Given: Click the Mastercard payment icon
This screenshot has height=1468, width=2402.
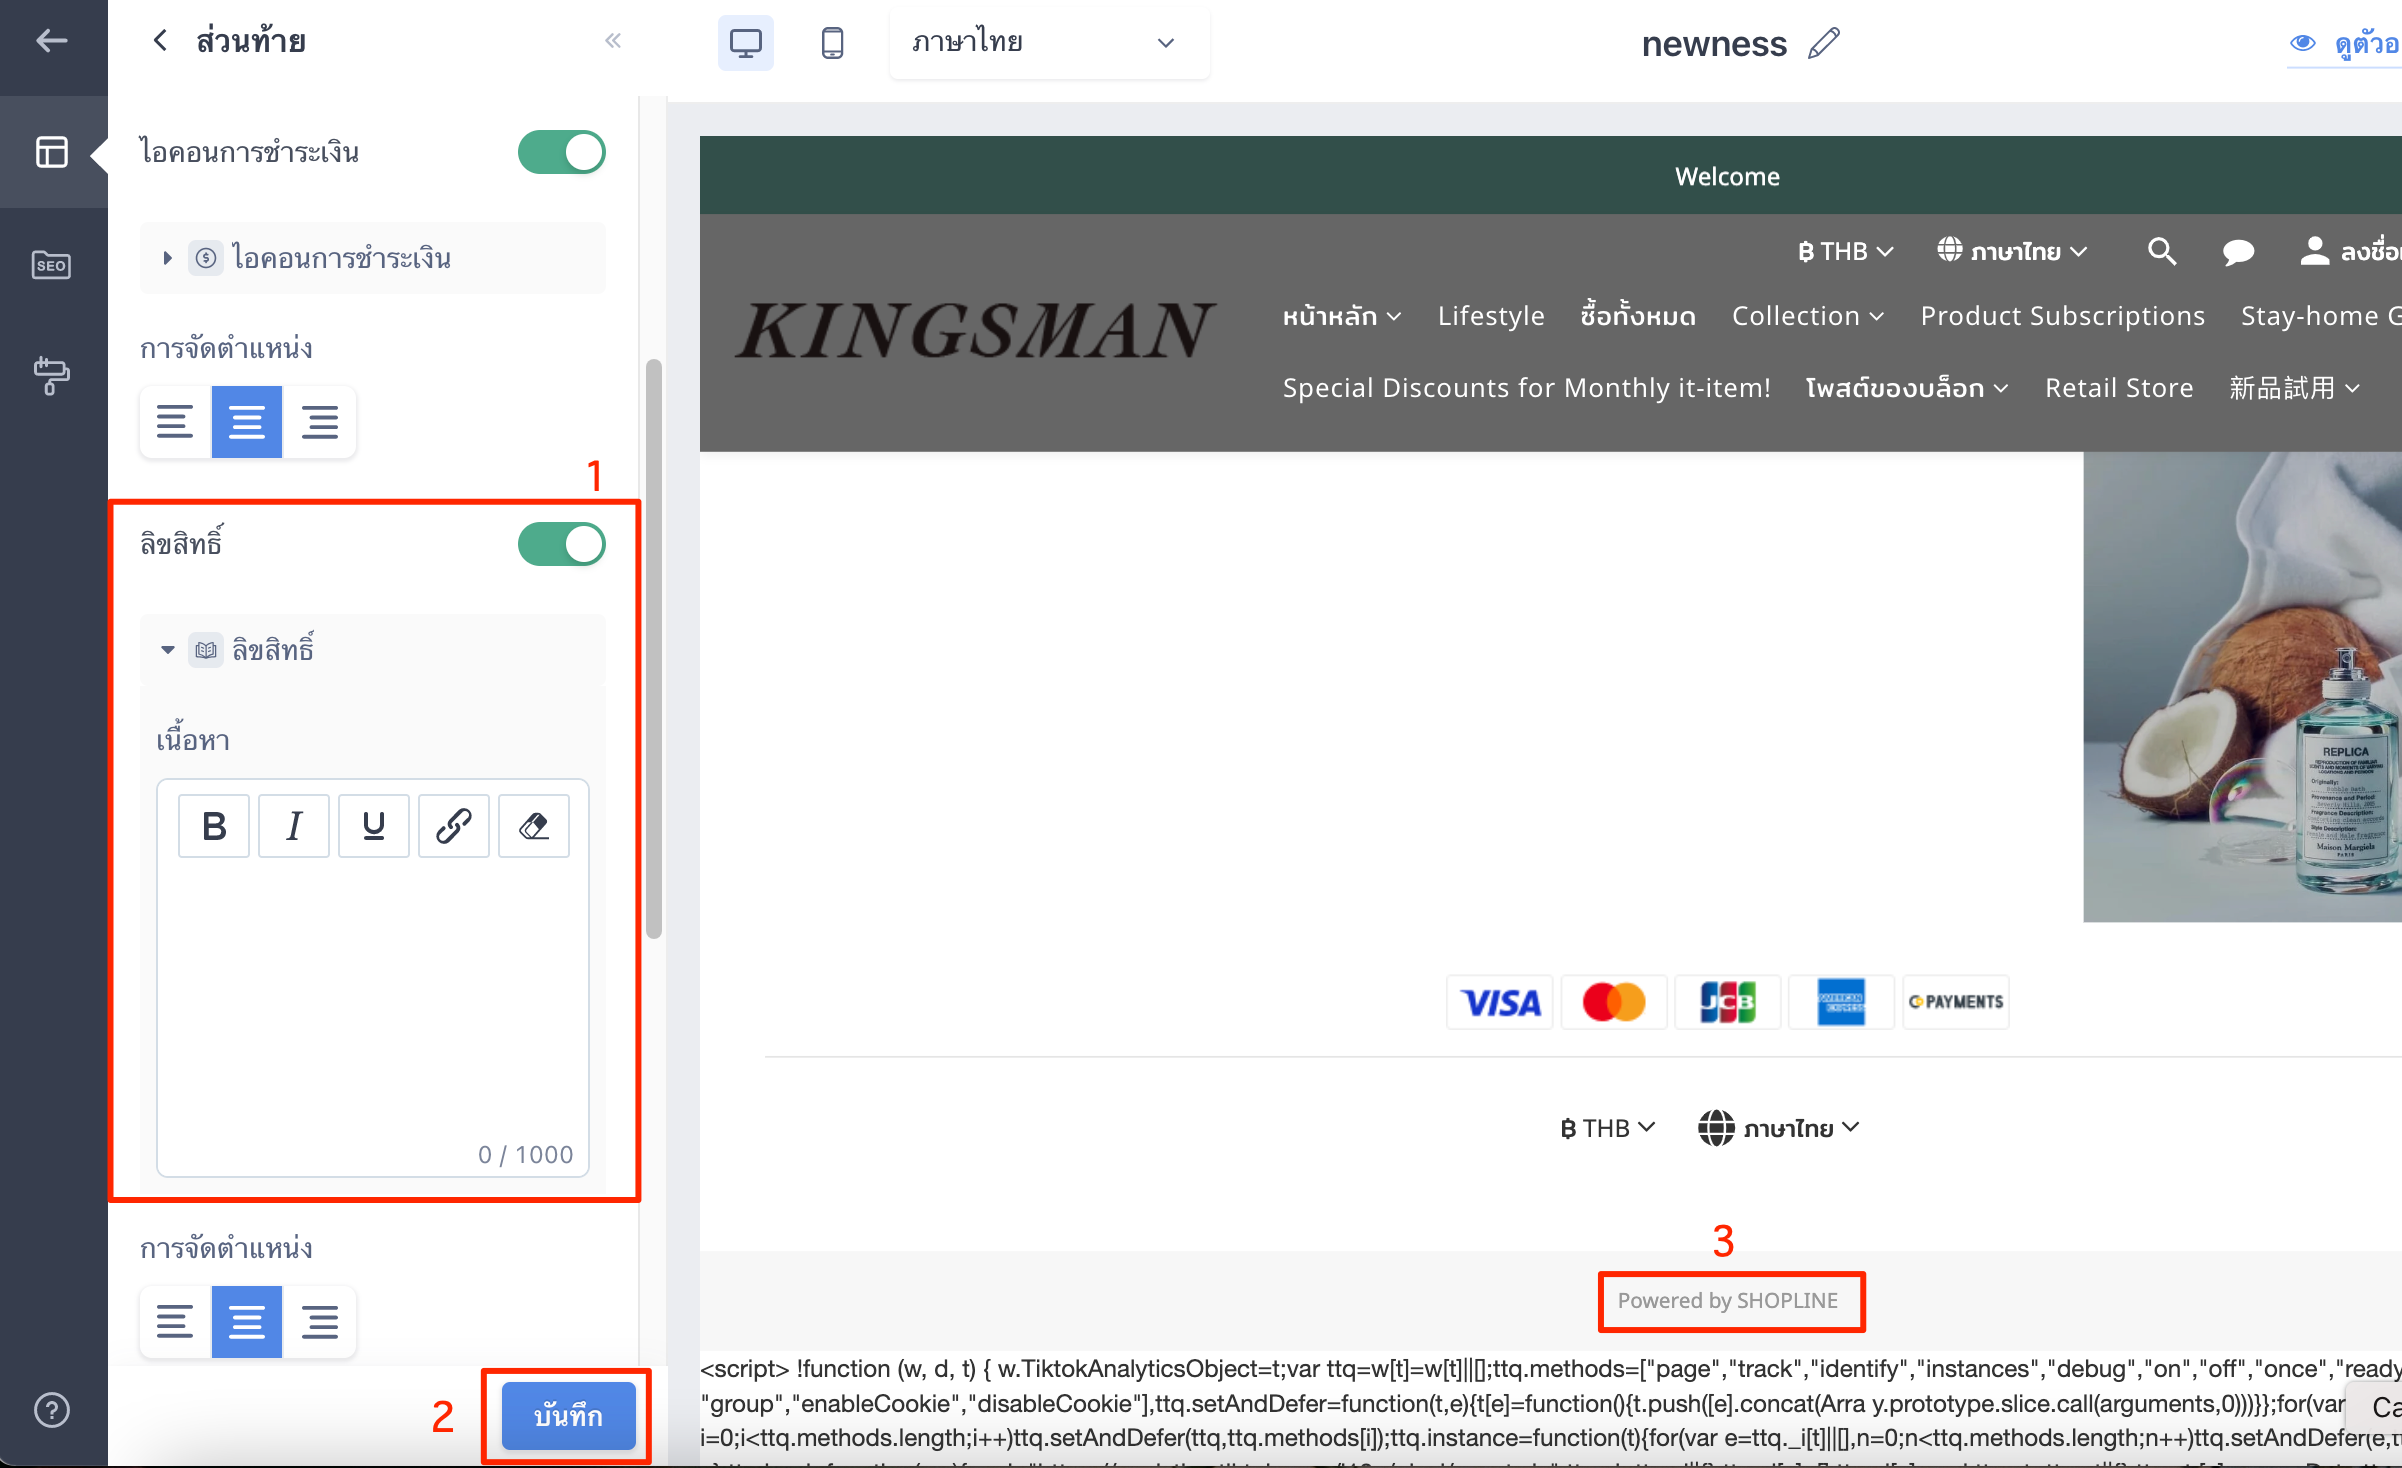Looking at the screenshot, I should click(1614, 1002).
